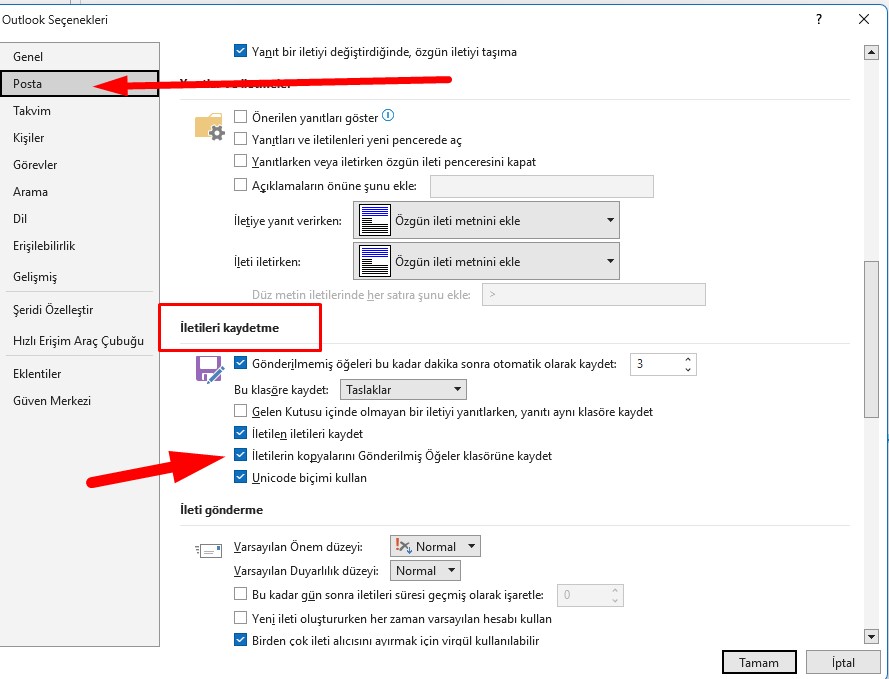Viewport: 889px width, 679px height.
Task: Switch to the Dil category
Action: tap(80, 219)
